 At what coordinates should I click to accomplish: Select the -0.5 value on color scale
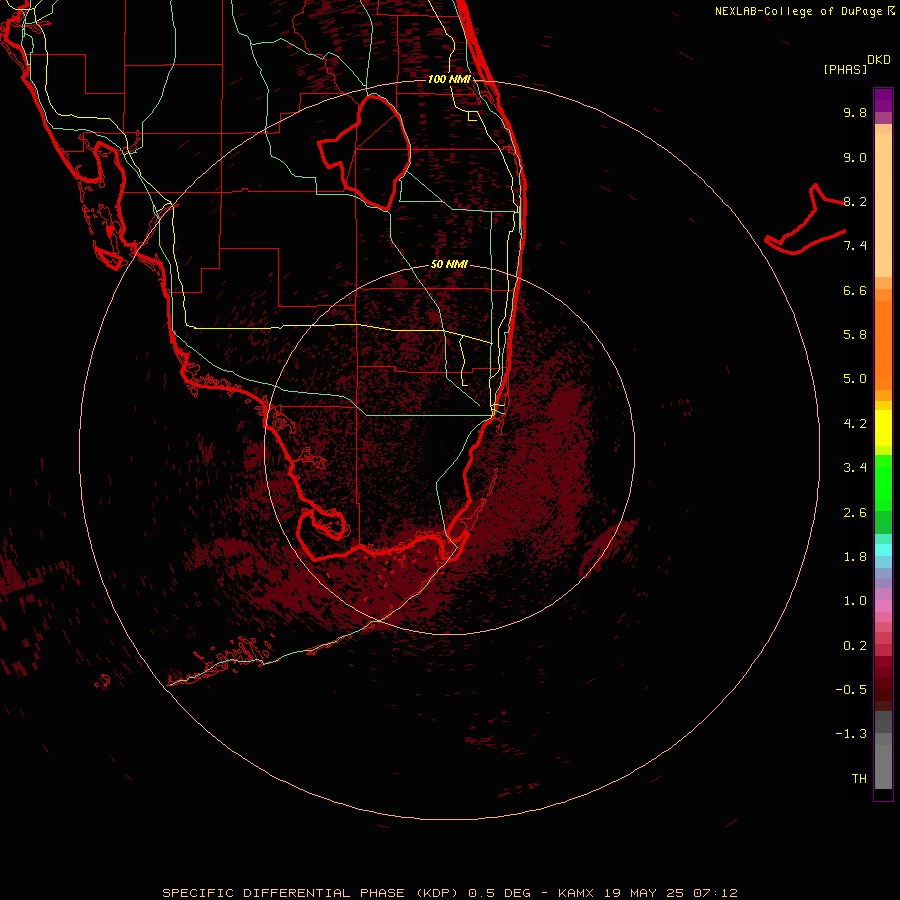(851, 690)
